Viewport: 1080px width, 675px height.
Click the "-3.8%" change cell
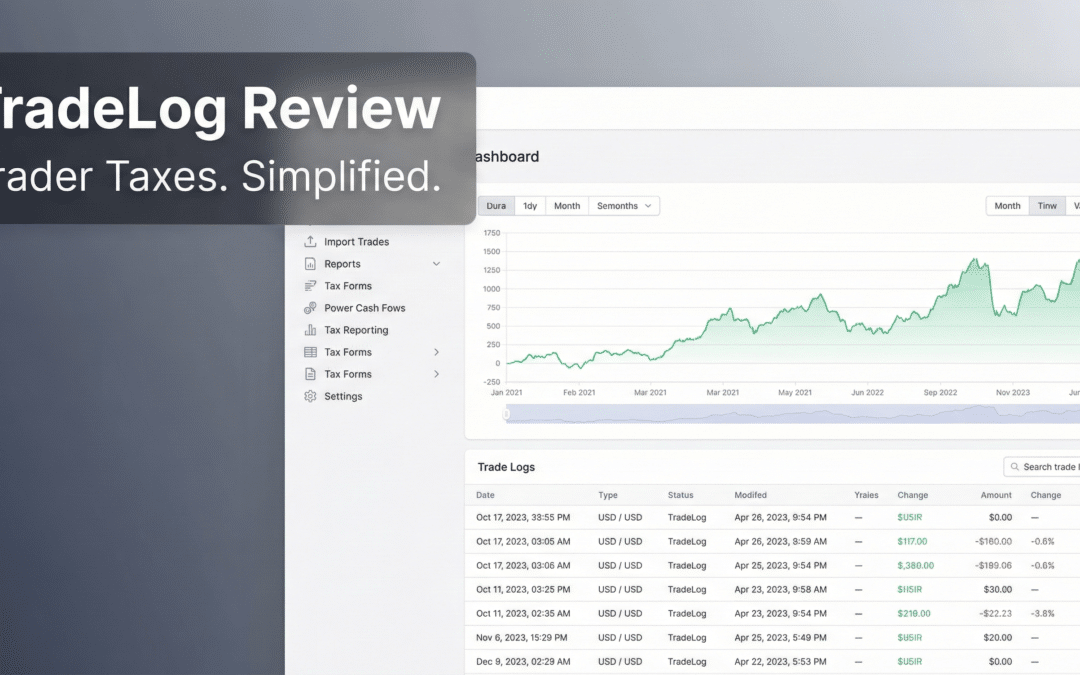click(x=1042, y=614)
